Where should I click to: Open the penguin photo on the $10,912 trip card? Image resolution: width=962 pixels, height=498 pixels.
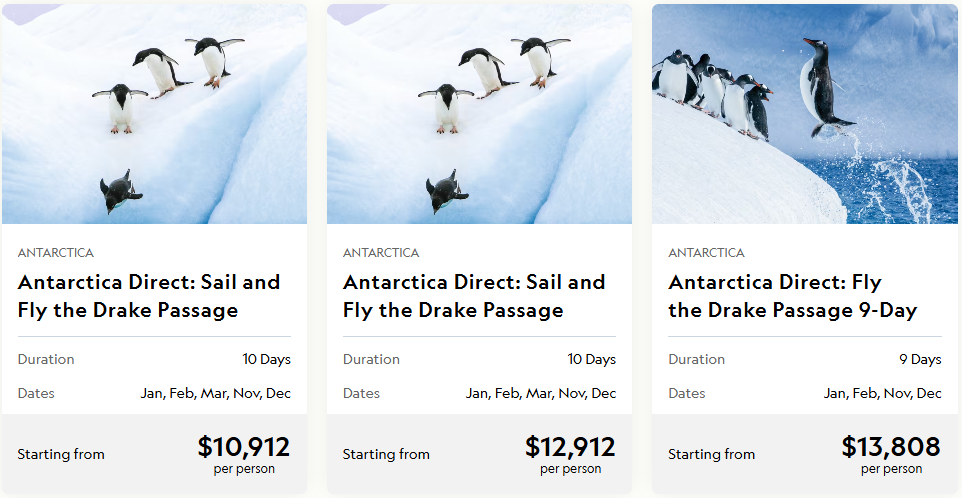(154, 114)
